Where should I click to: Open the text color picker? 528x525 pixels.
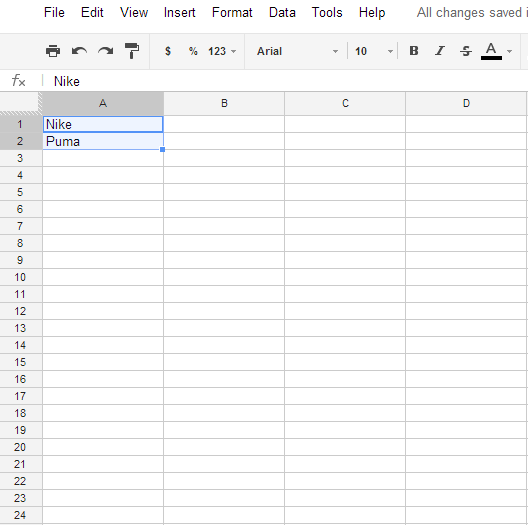(x=496, y=51)
